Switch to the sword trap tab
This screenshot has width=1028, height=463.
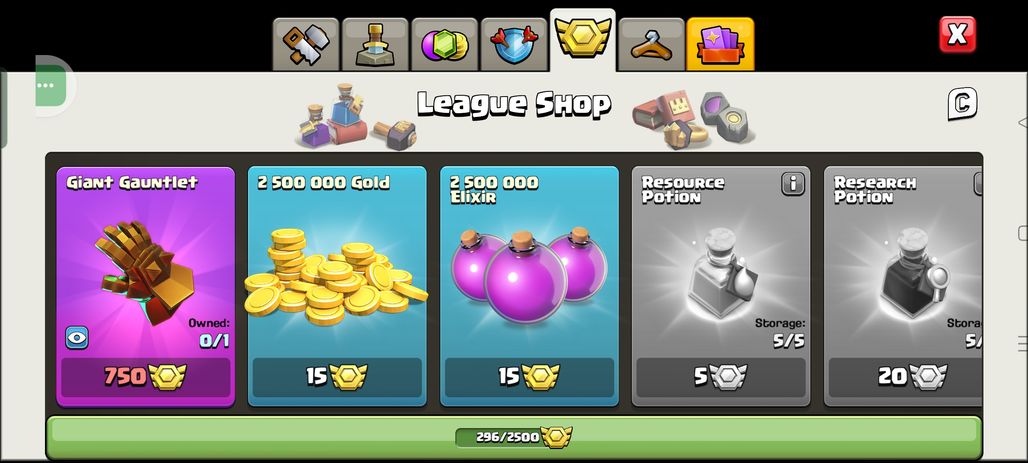tap(375, 44)
